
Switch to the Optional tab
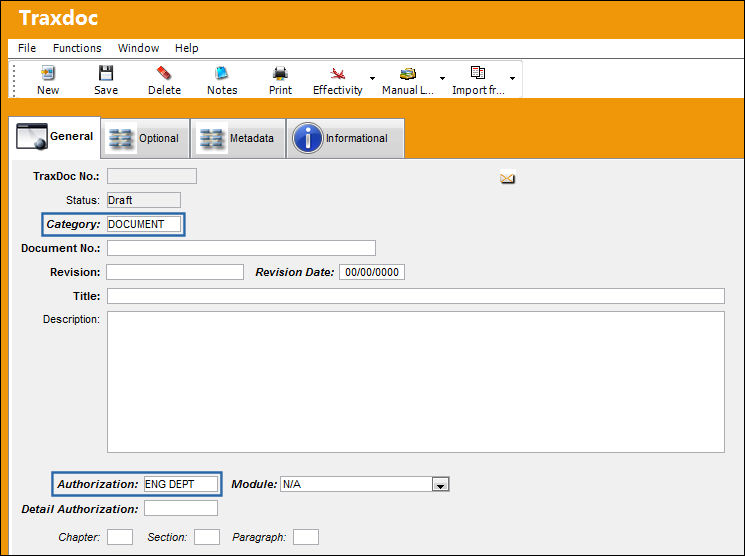click(145, 138)
